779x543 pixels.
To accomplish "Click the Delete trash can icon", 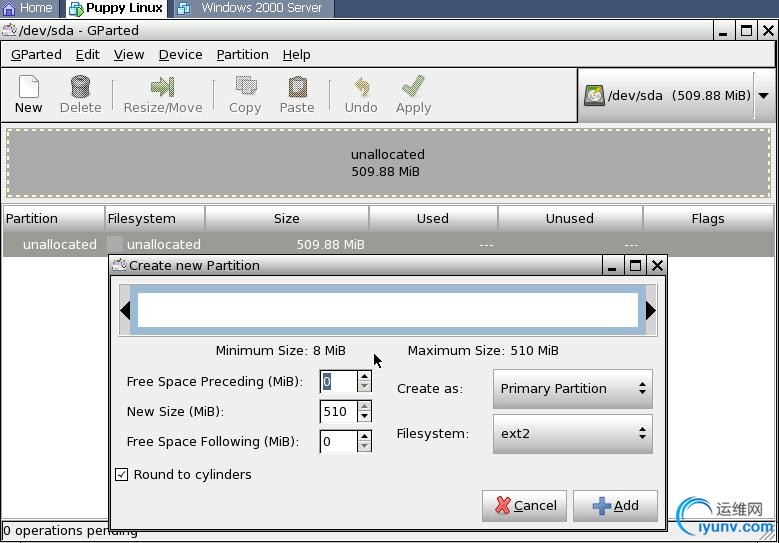I will [x=80, y=86].
